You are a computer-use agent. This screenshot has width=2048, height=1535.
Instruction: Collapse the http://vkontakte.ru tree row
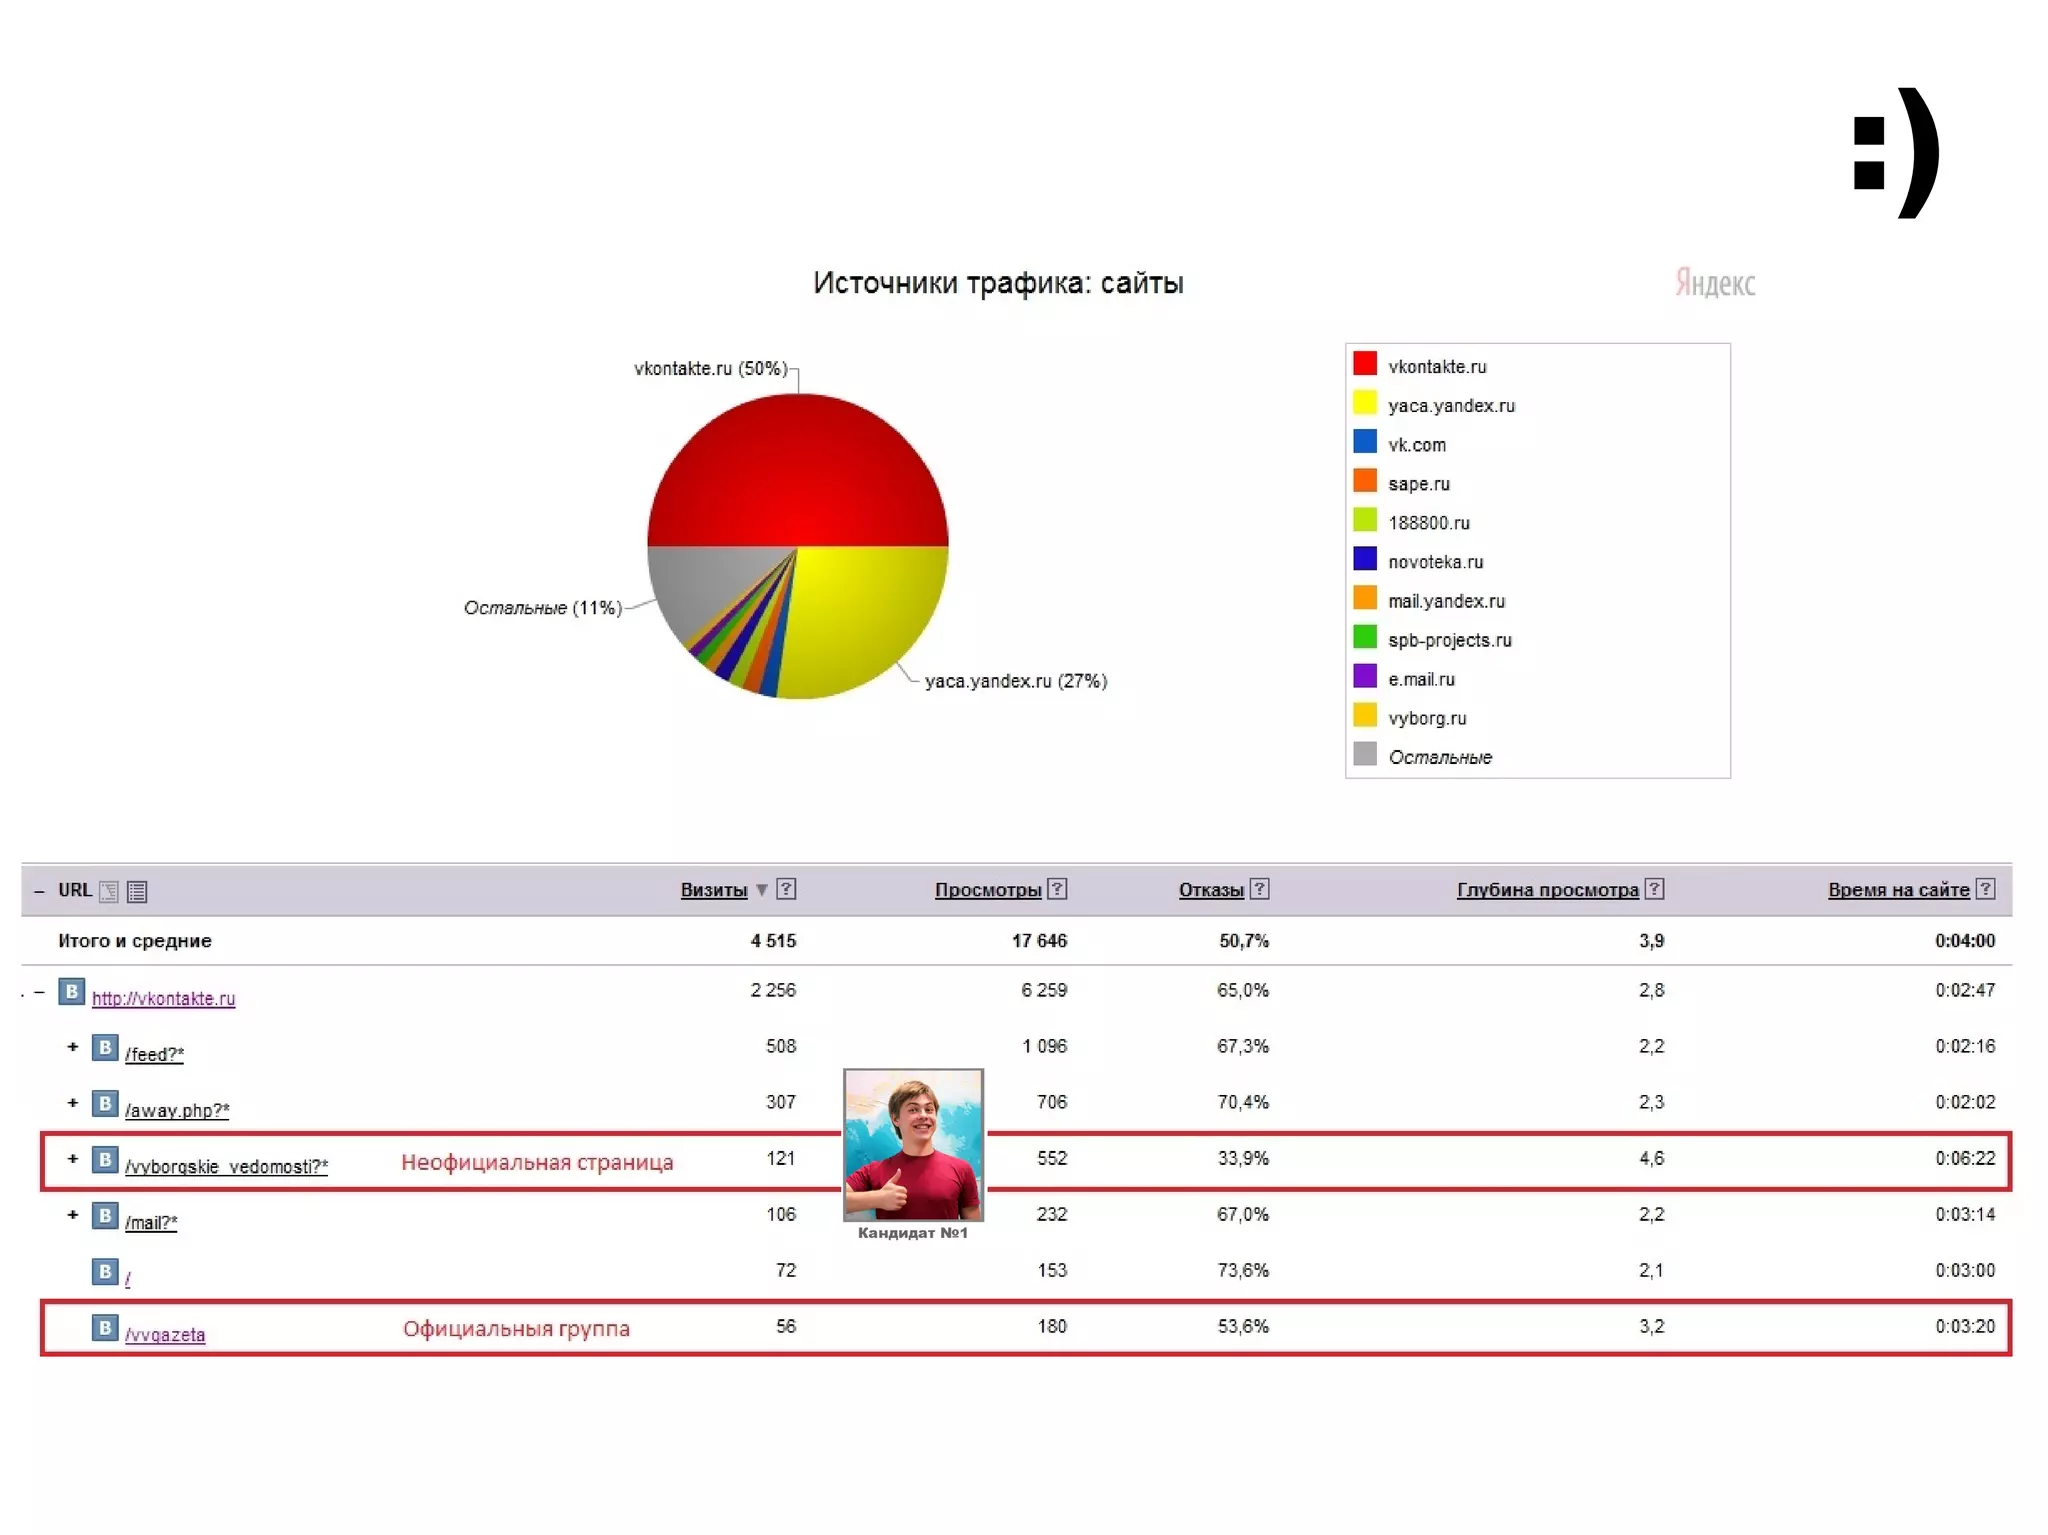point(39,992)
